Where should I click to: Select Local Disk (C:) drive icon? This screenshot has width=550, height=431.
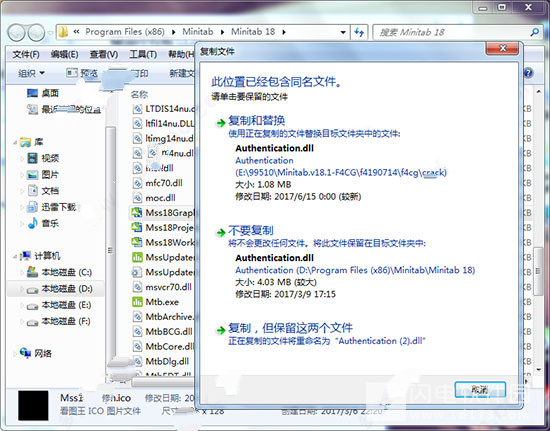[x=32, y=272]
